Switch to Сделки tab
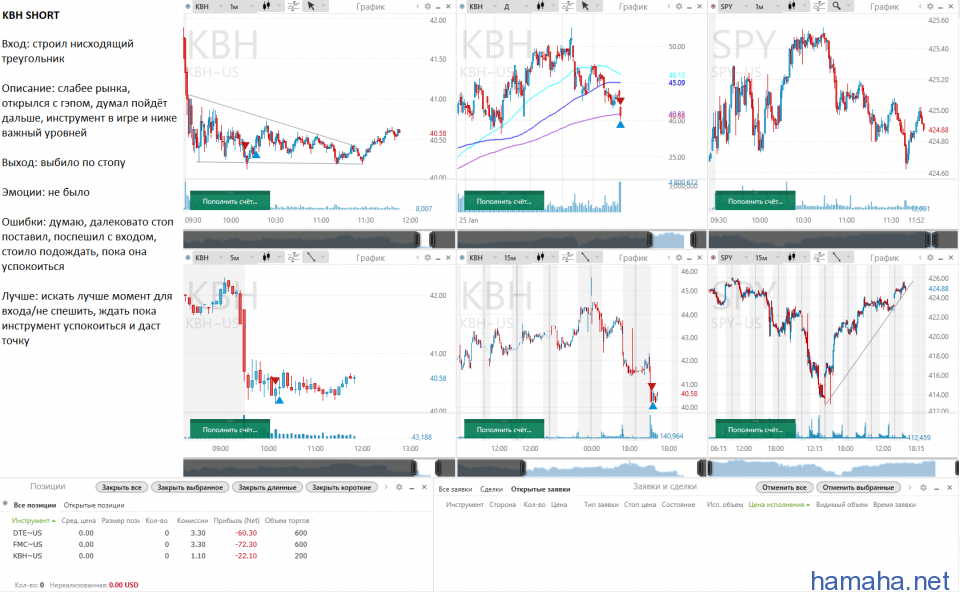This screenshot has width=960, height=592. (x=491, y=489)
